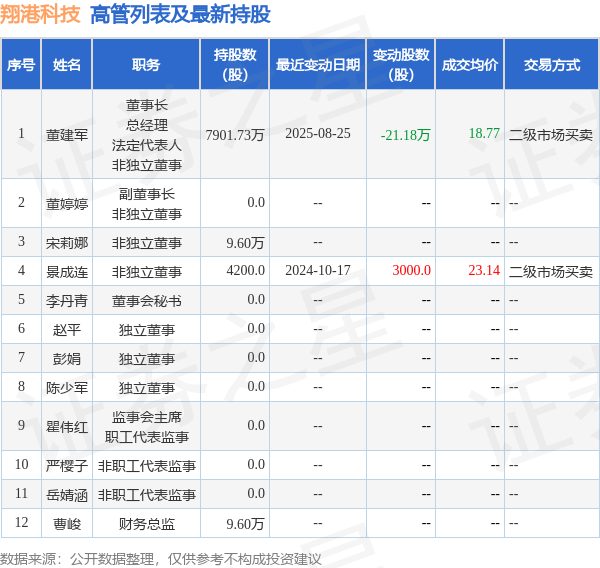600x568 pixels.
Task: Select the 变动股数(股) column header
Action: pos(401,65)
